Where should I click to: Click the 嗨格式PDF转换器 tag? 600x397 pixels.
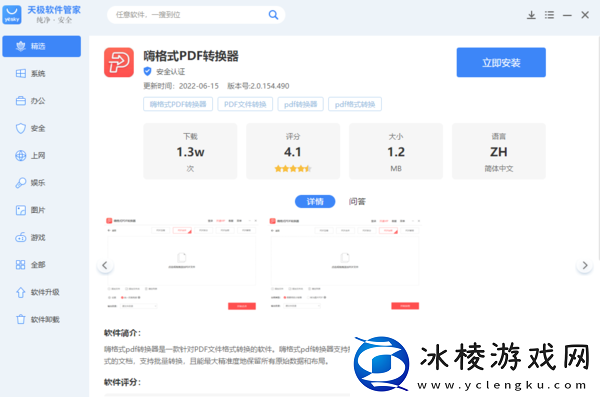pyautogui.click(x=178, y=104)
